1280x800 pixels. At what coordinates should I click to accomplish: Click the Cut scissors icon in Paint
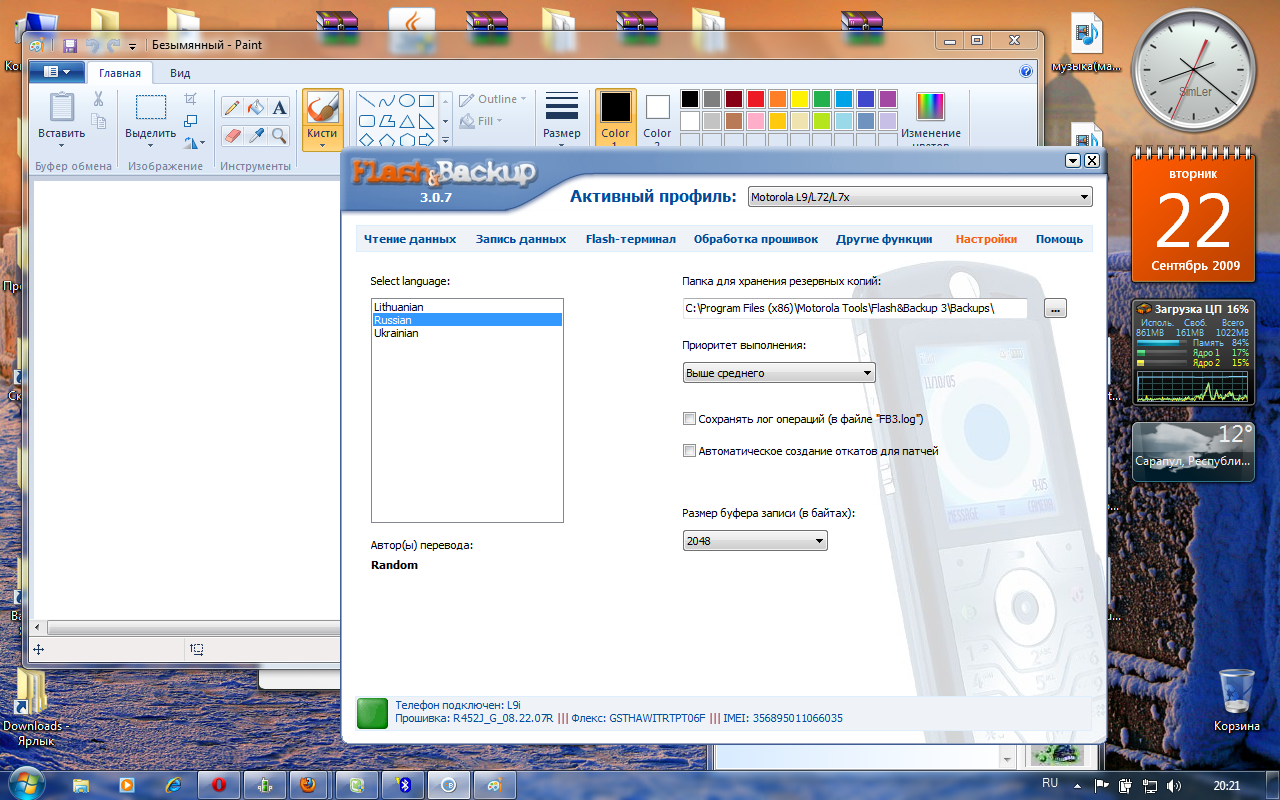[x=98, y=99]
